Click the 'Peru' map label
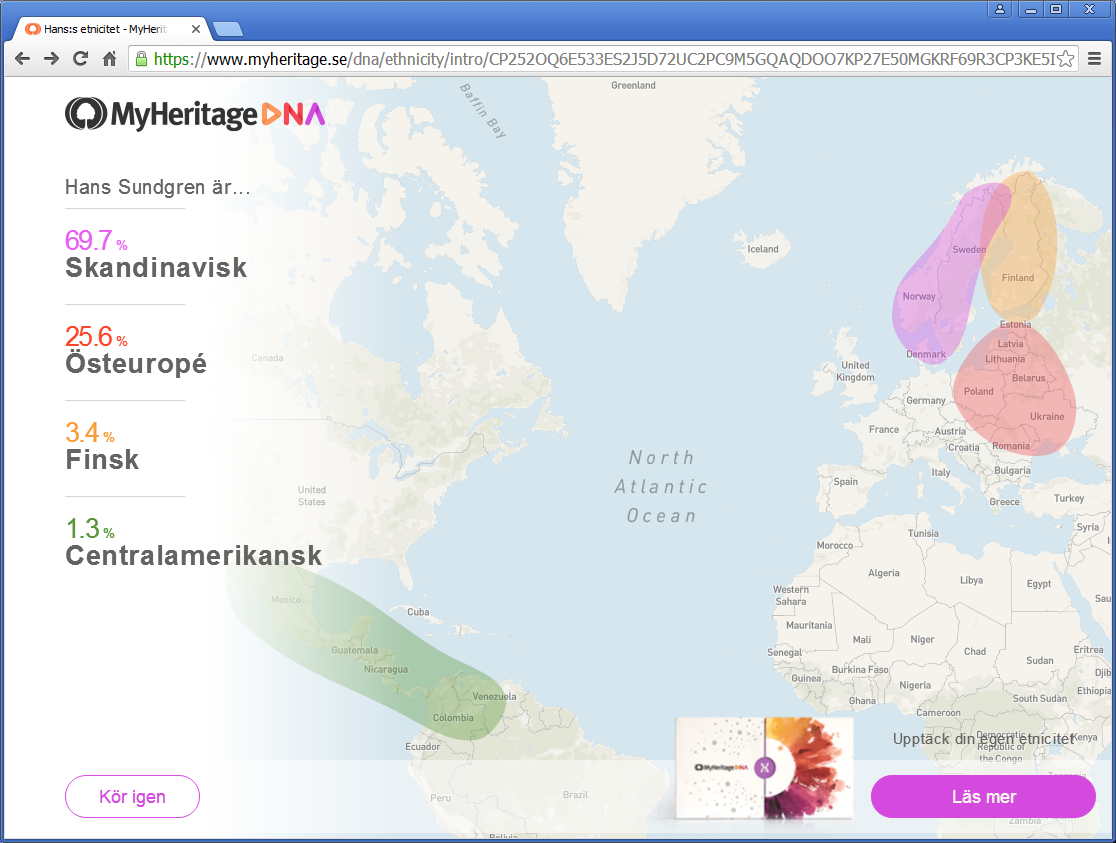The width and height of the screenshot is (1116, 843). pyautogui.click(x=441, y=798)
